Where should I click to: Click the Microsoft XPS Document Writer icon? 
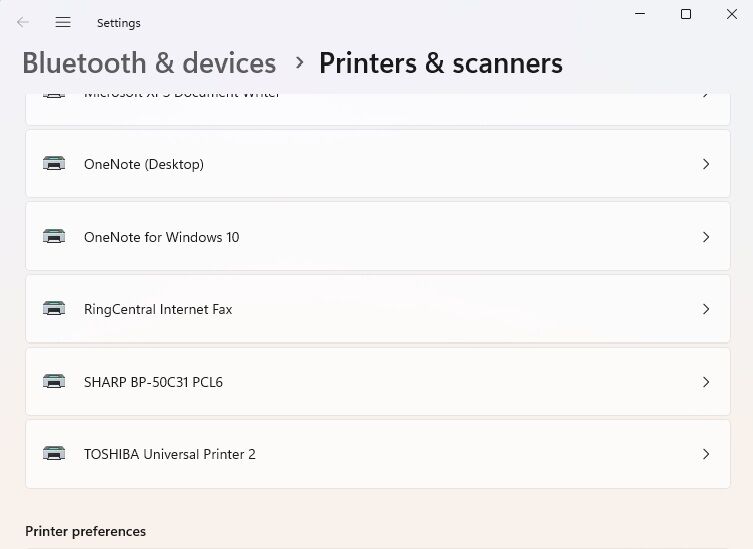(54, 95)
